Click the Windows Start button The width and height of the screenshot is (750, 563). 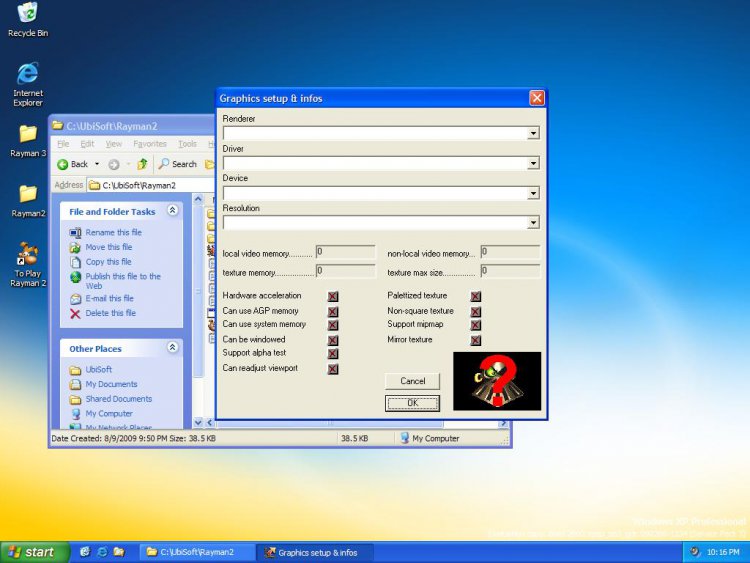tap(35, 552)
